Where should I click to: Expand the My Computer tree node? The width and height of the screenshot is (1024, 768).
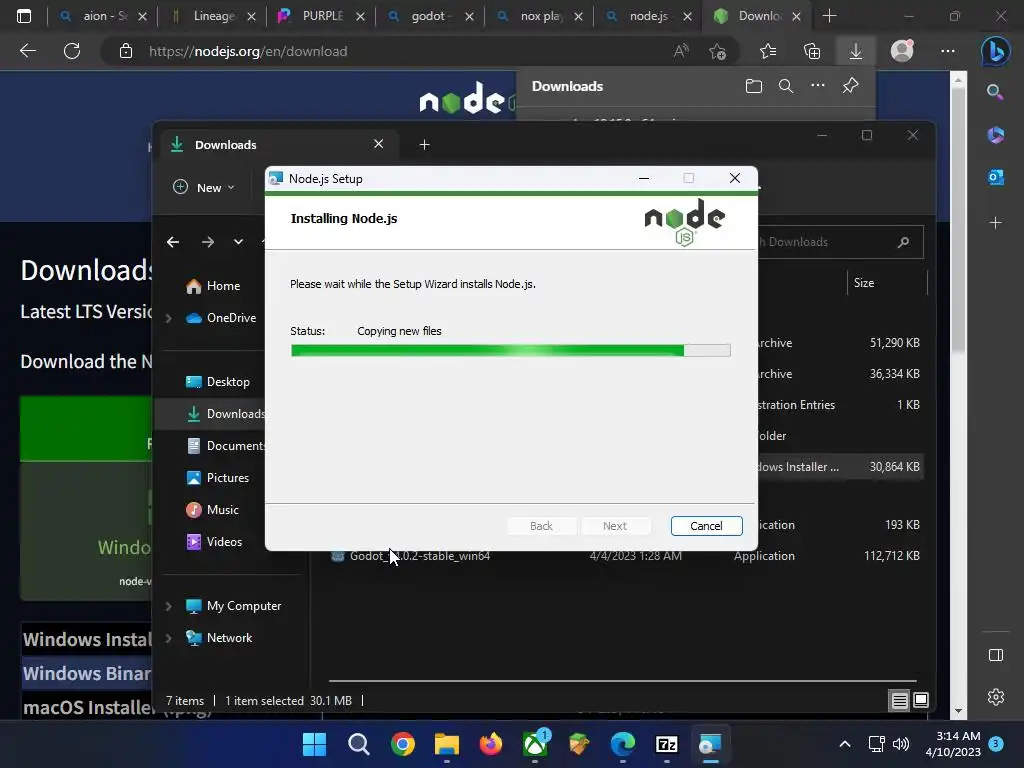point(168,606)
